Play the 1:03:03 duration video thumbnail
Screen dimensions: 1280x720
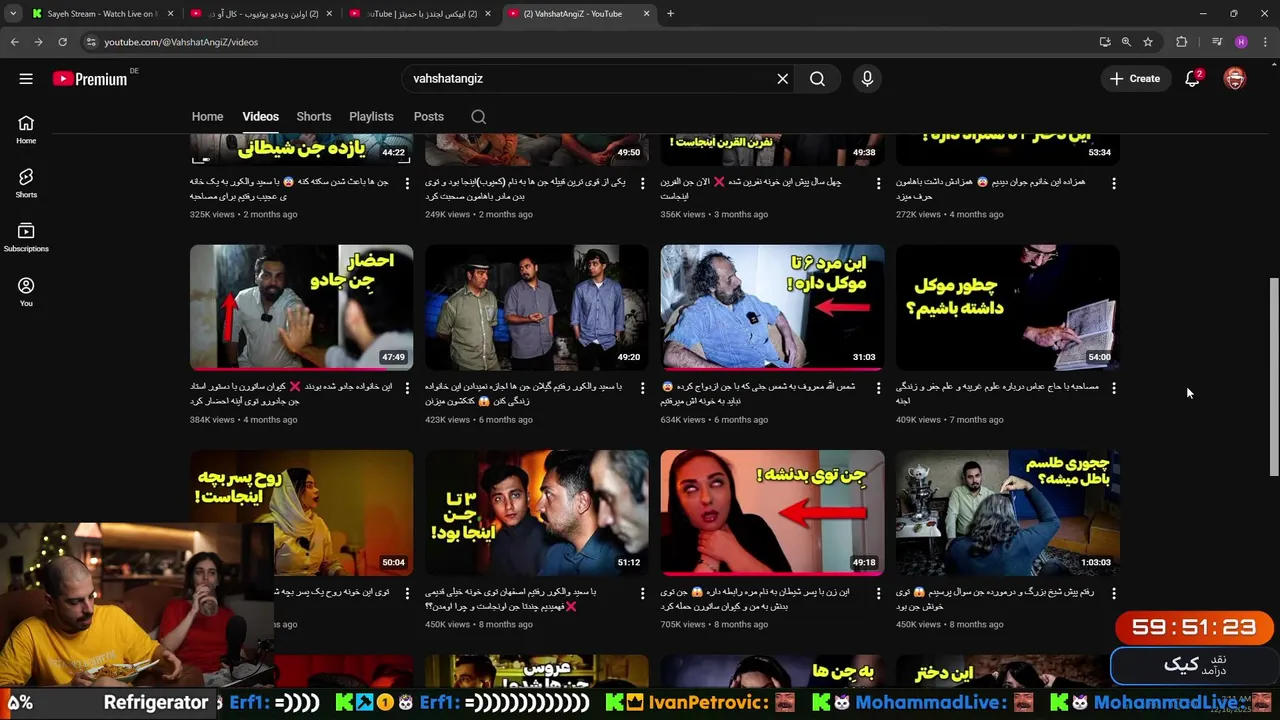(1007, 512)
